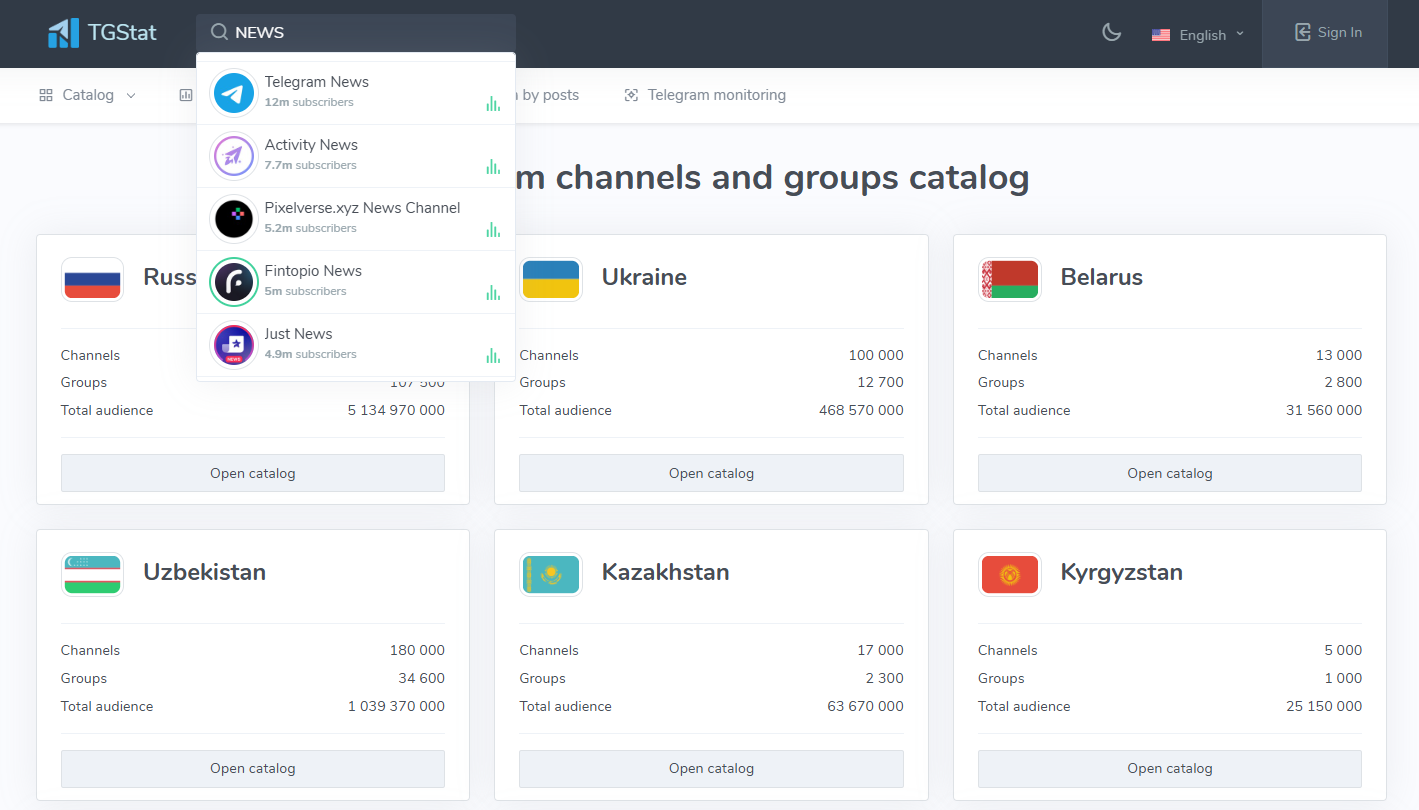Click the Sign In button
Image resolution: width=1419 pixels, height=810 pixels.
click(x=1327, y=33)
